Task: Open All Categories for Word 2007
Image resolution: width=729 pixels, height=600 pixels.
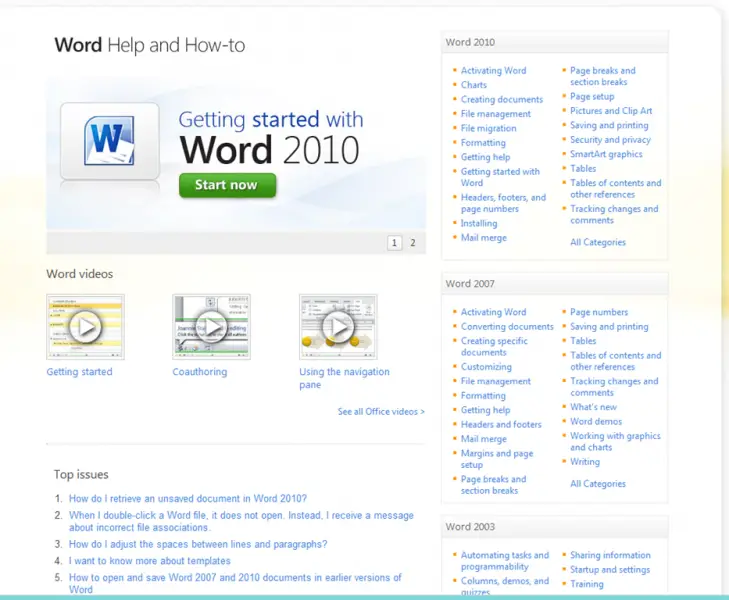Action: pyautogui.click(x=598, y=484)
